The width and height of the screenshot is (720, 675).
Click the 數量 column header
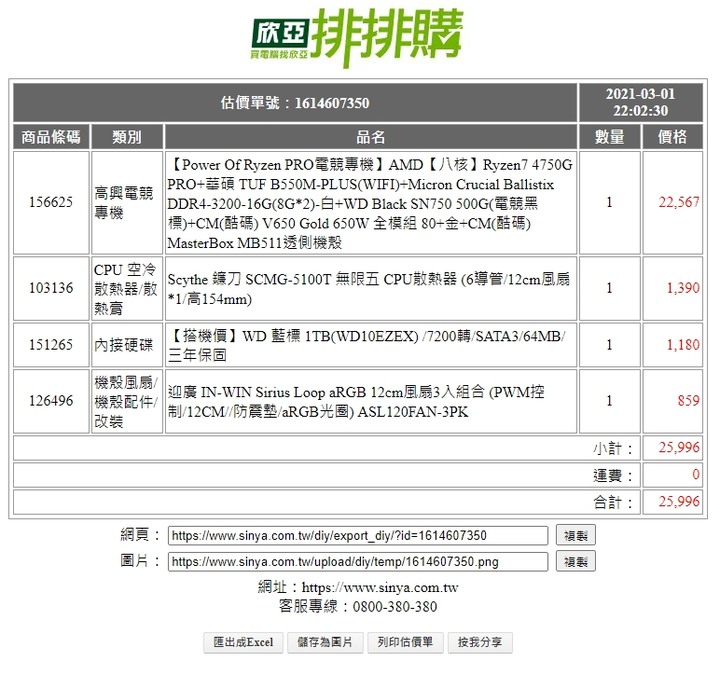pos(609,137)
